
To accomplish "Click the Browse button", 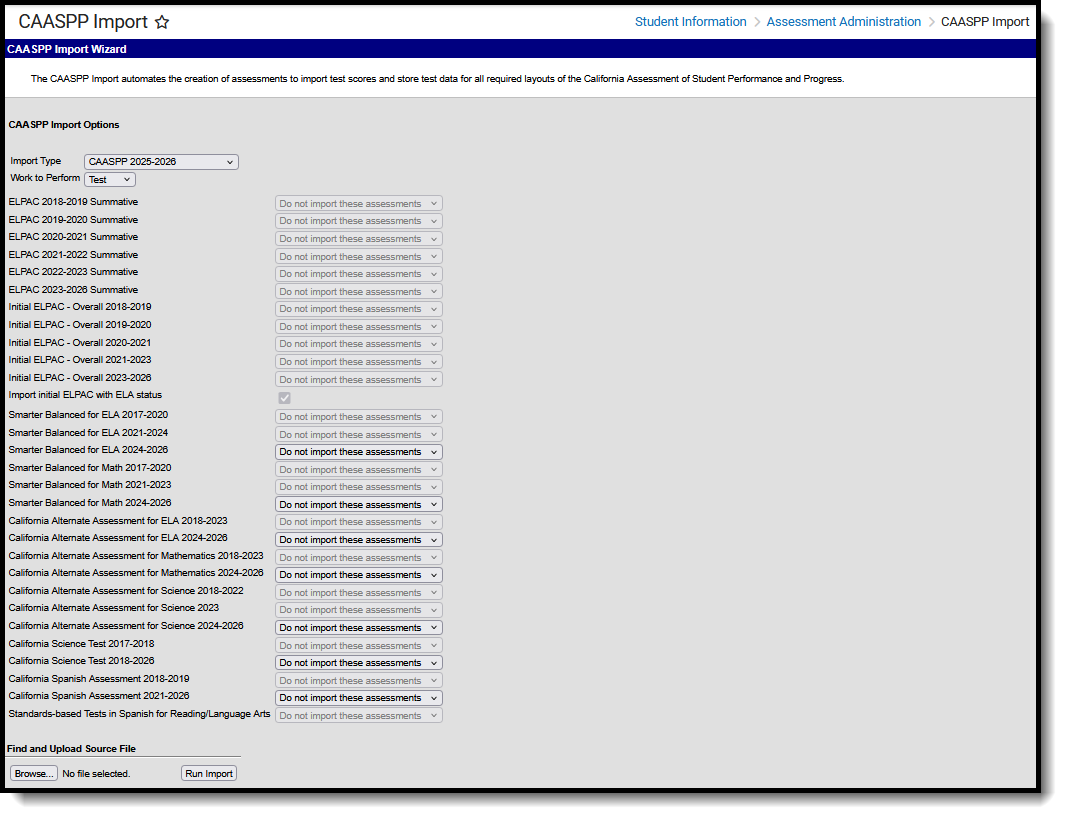I will (x=34, y=774).
